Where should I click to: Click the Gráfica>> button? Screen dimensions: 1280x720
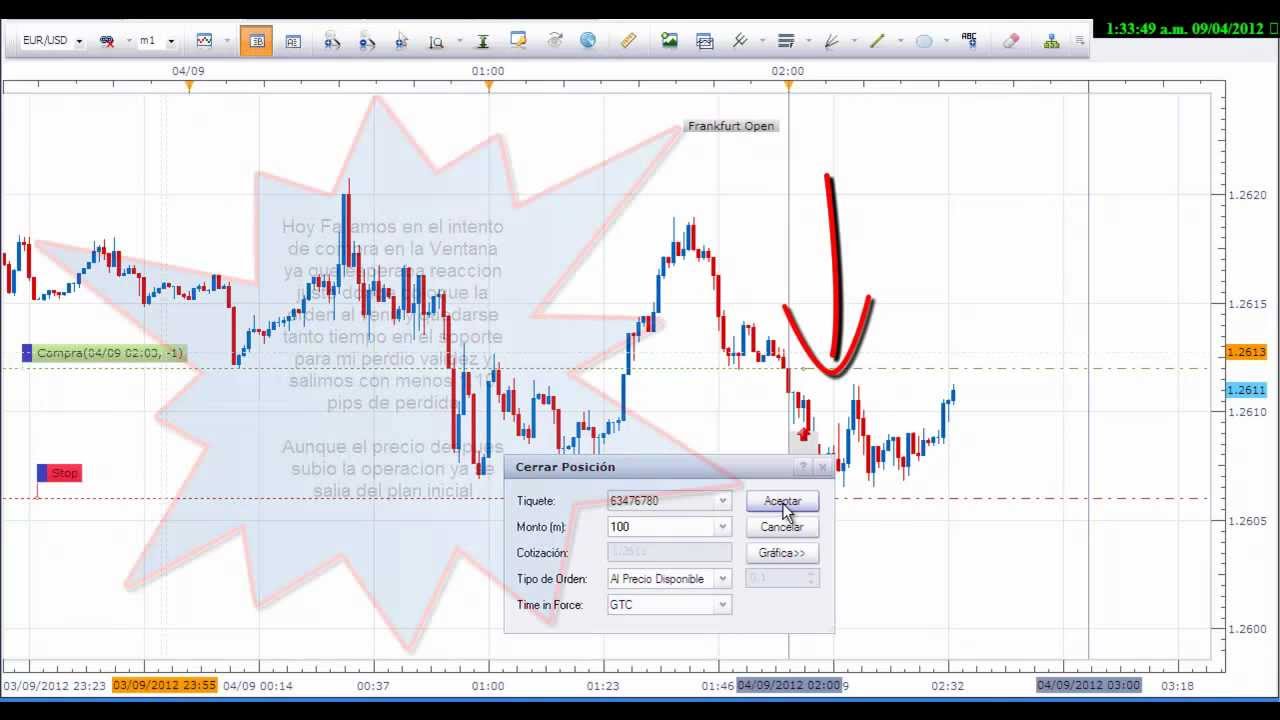click(x=782, y=553)
